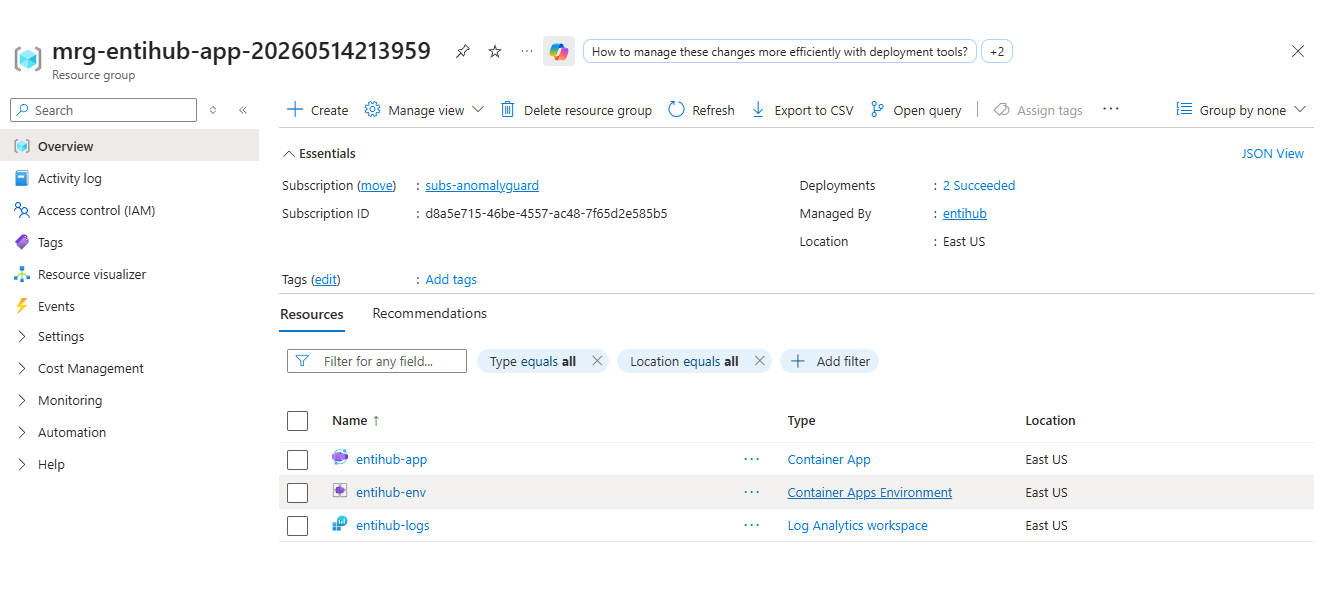1327x601 pixels.
Task: Open 2 Succeeded deployments link
Action: [979, 185]
